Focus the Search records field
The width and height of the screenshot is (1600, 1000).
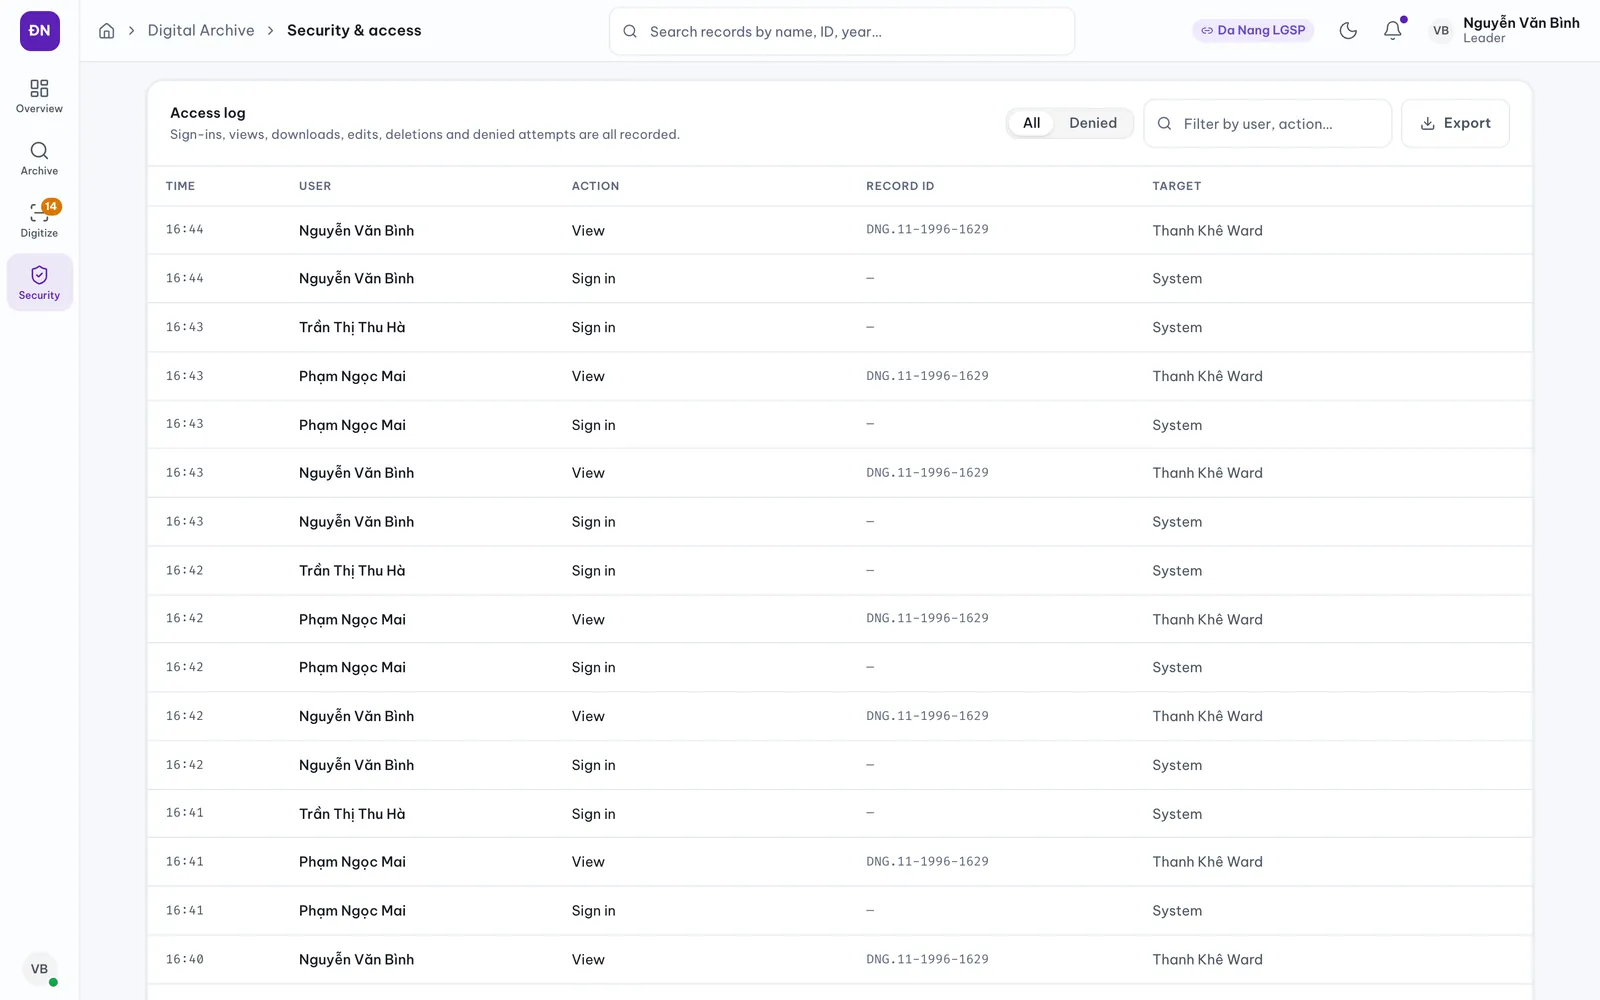click(x=842, y=31)
